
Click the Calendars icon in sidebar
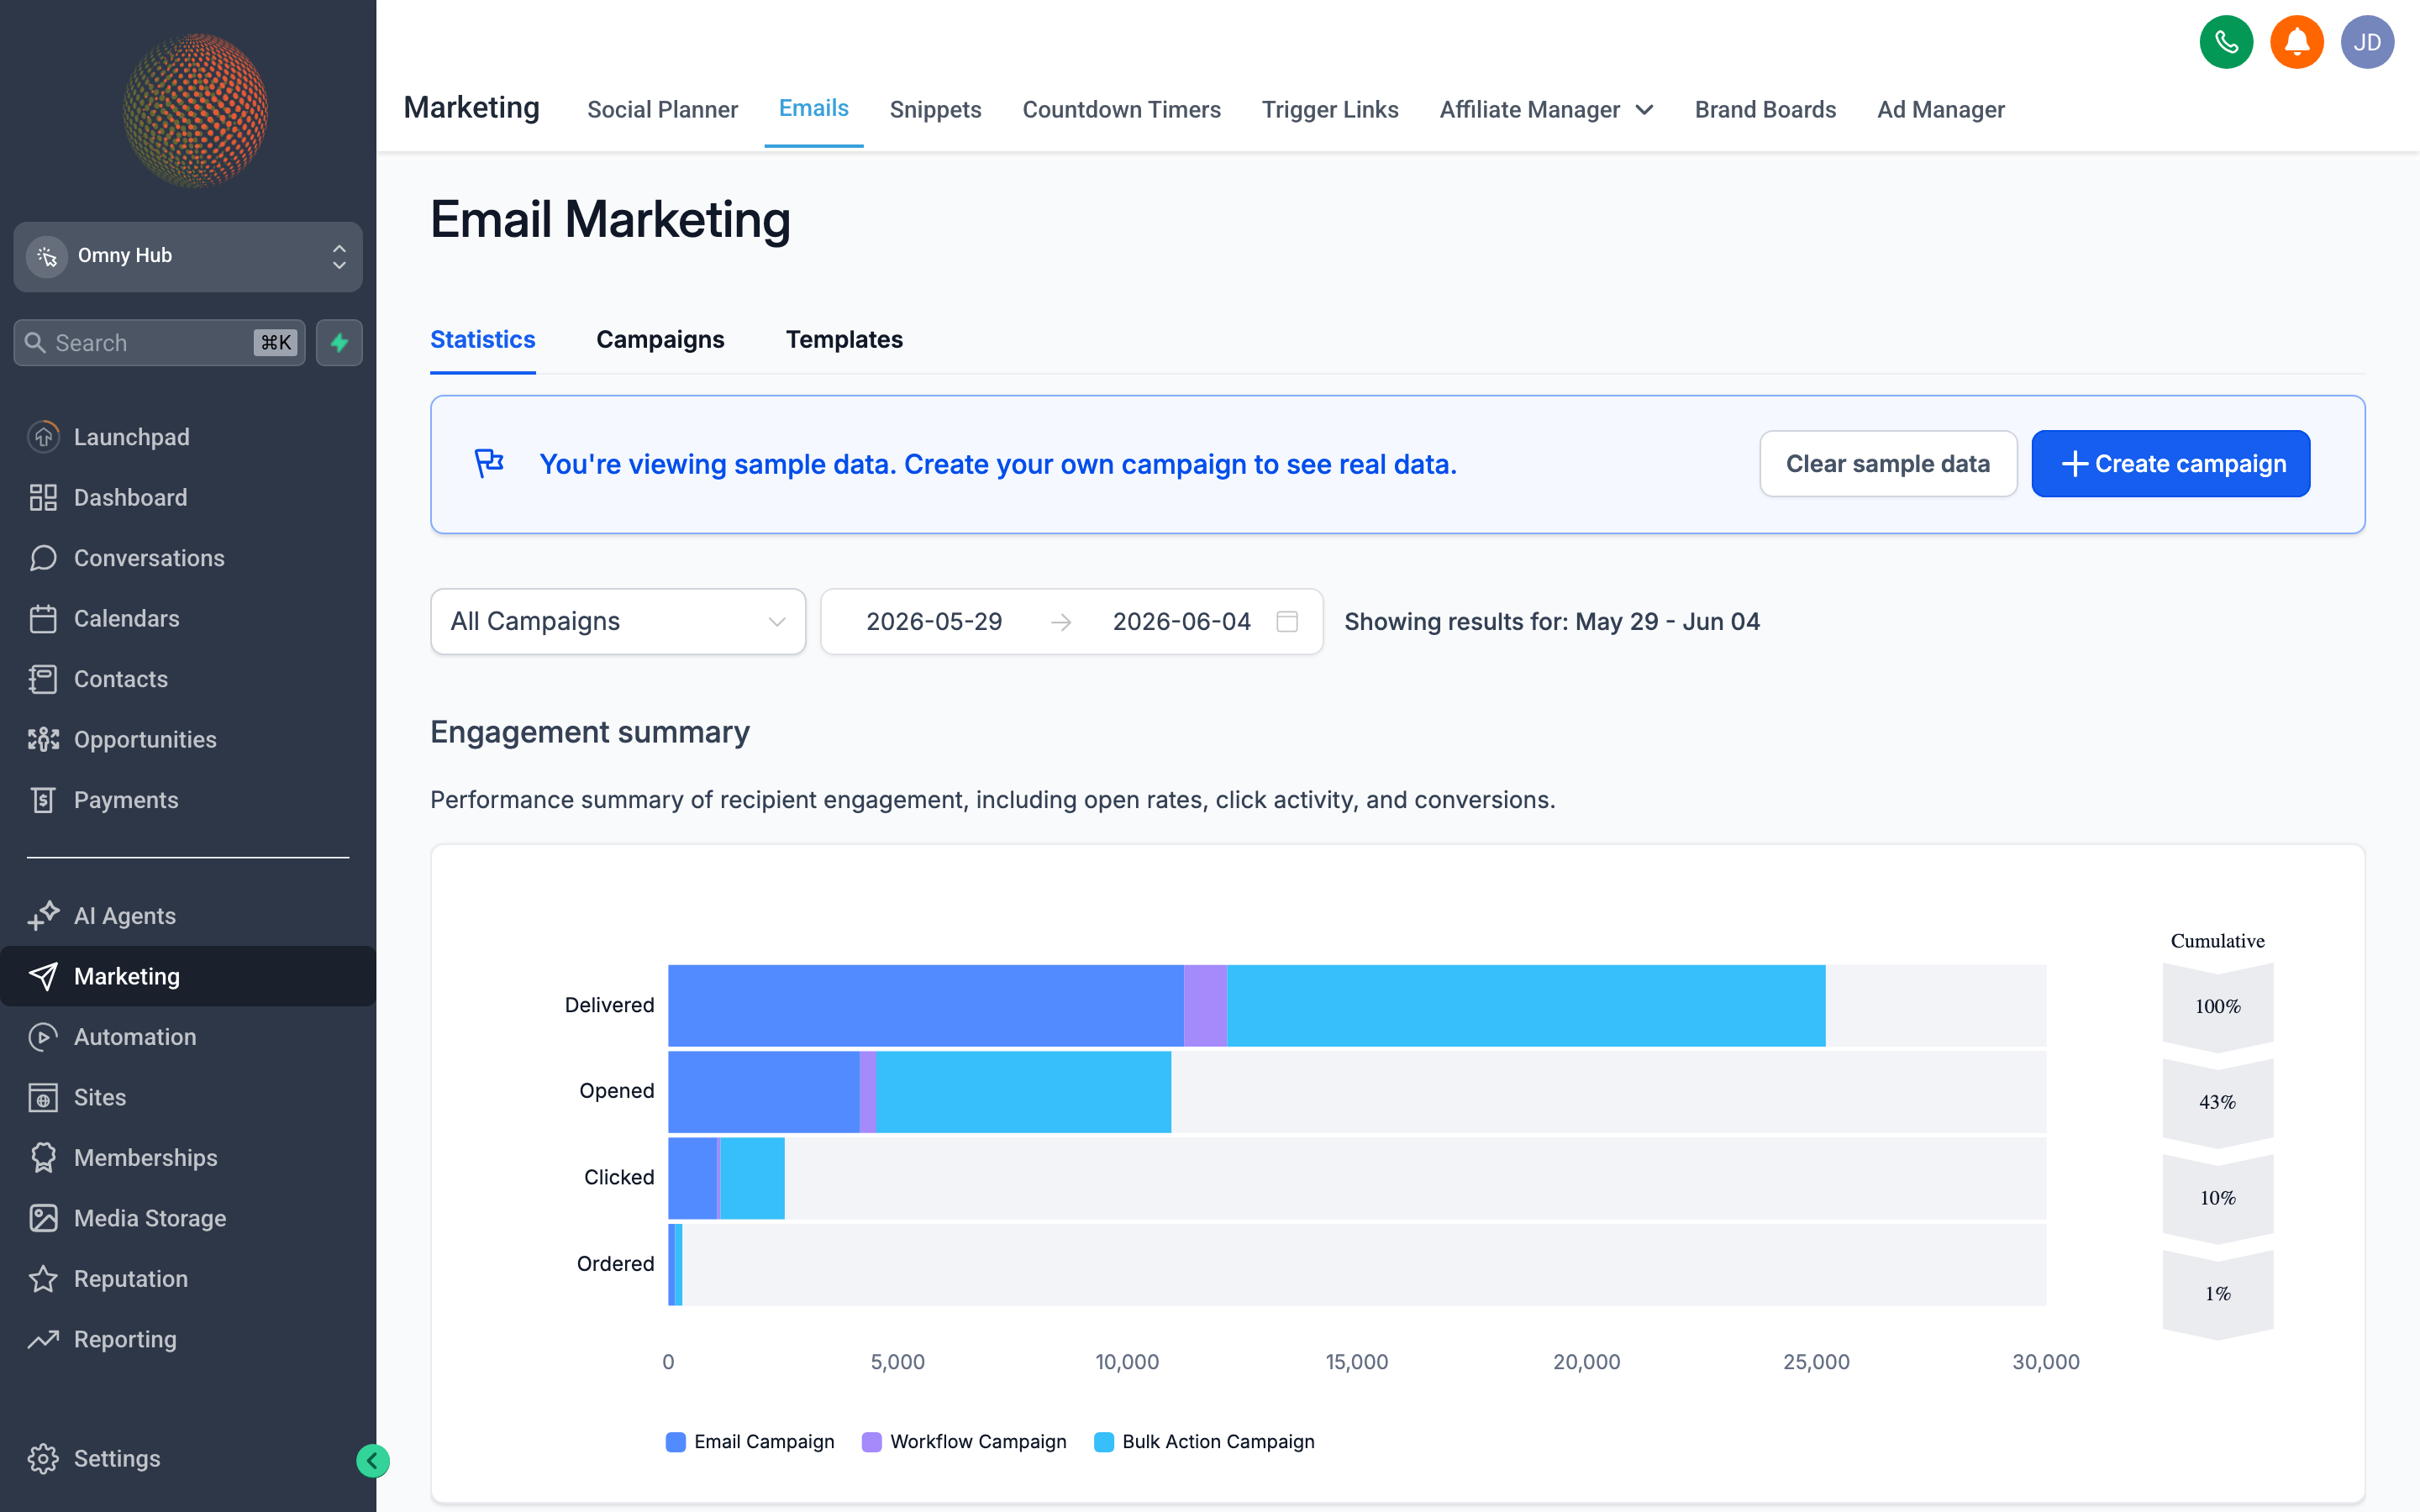point(43,619)
